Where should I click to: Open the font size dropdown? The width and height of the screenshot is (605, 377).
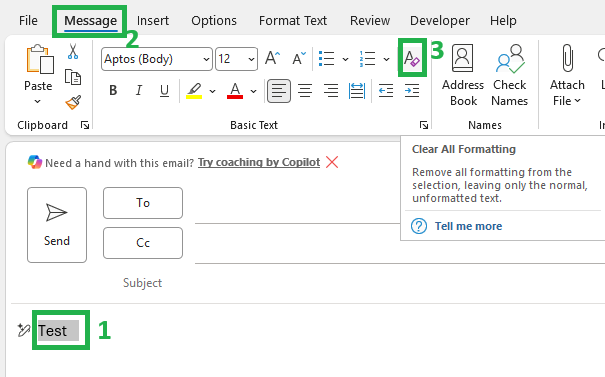click(251, 59)
